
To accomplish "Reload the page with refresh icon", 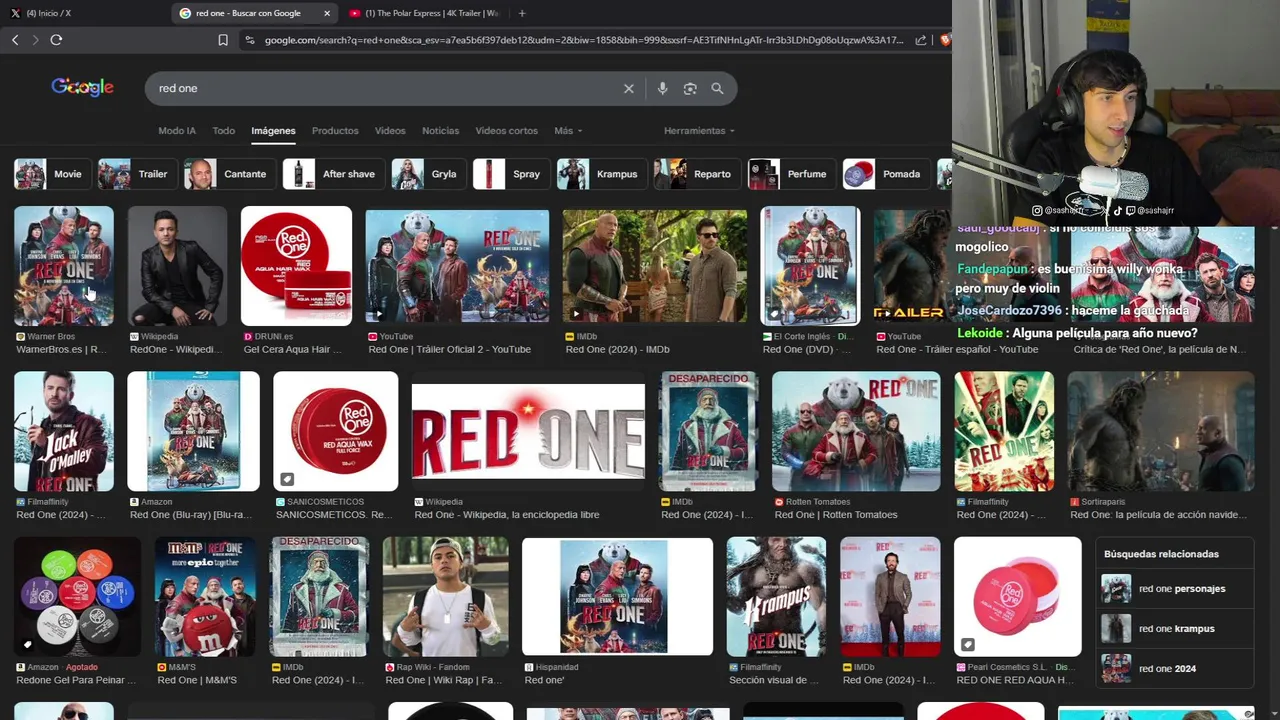I will pos(56,40).
